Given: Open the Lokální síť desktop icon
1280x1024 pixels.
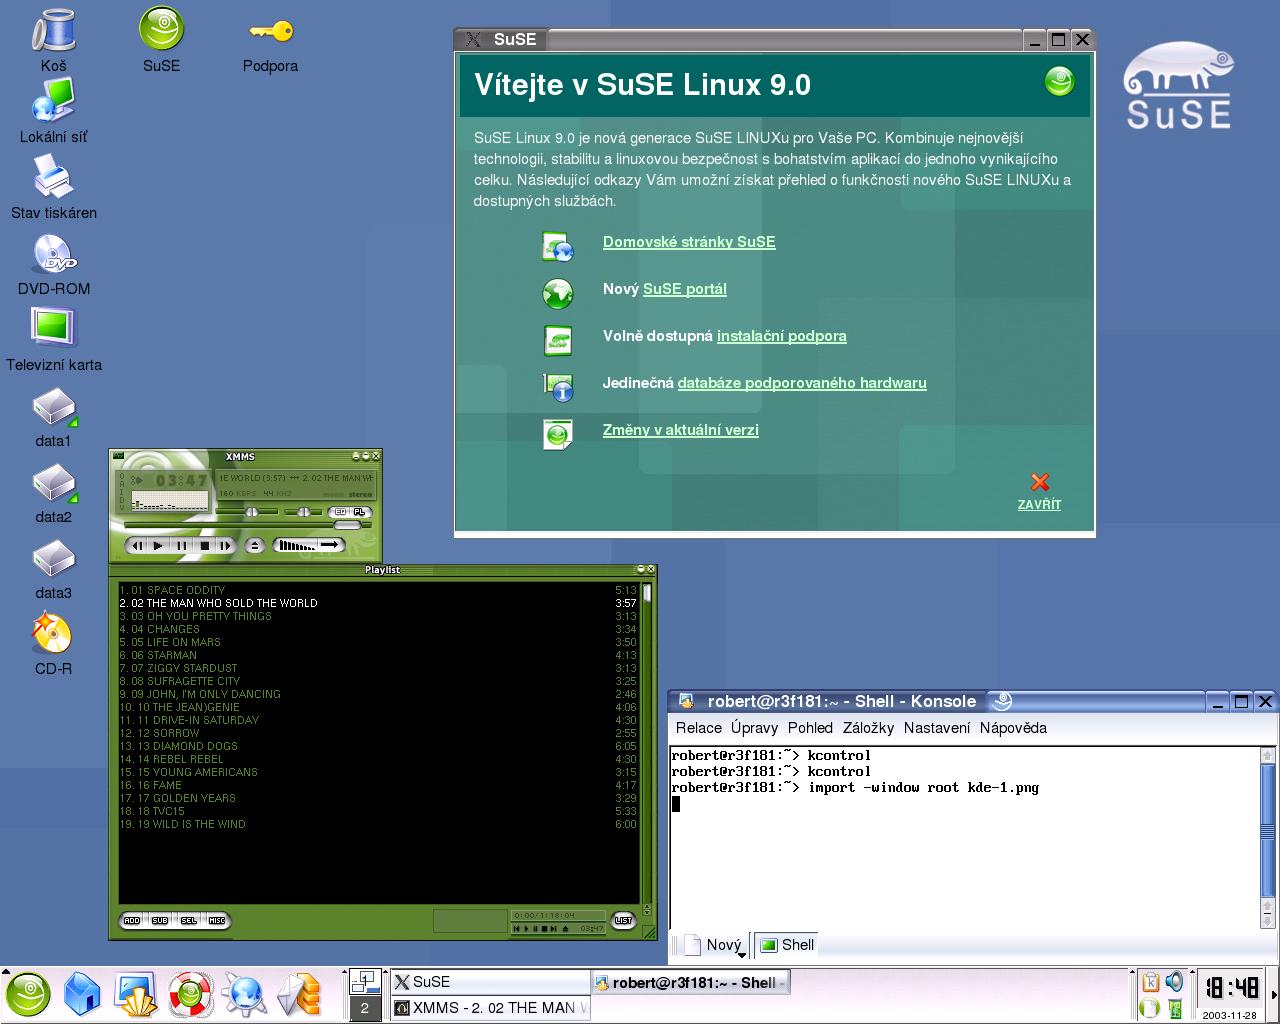Looking at the screenshot, I should [54, 111].
